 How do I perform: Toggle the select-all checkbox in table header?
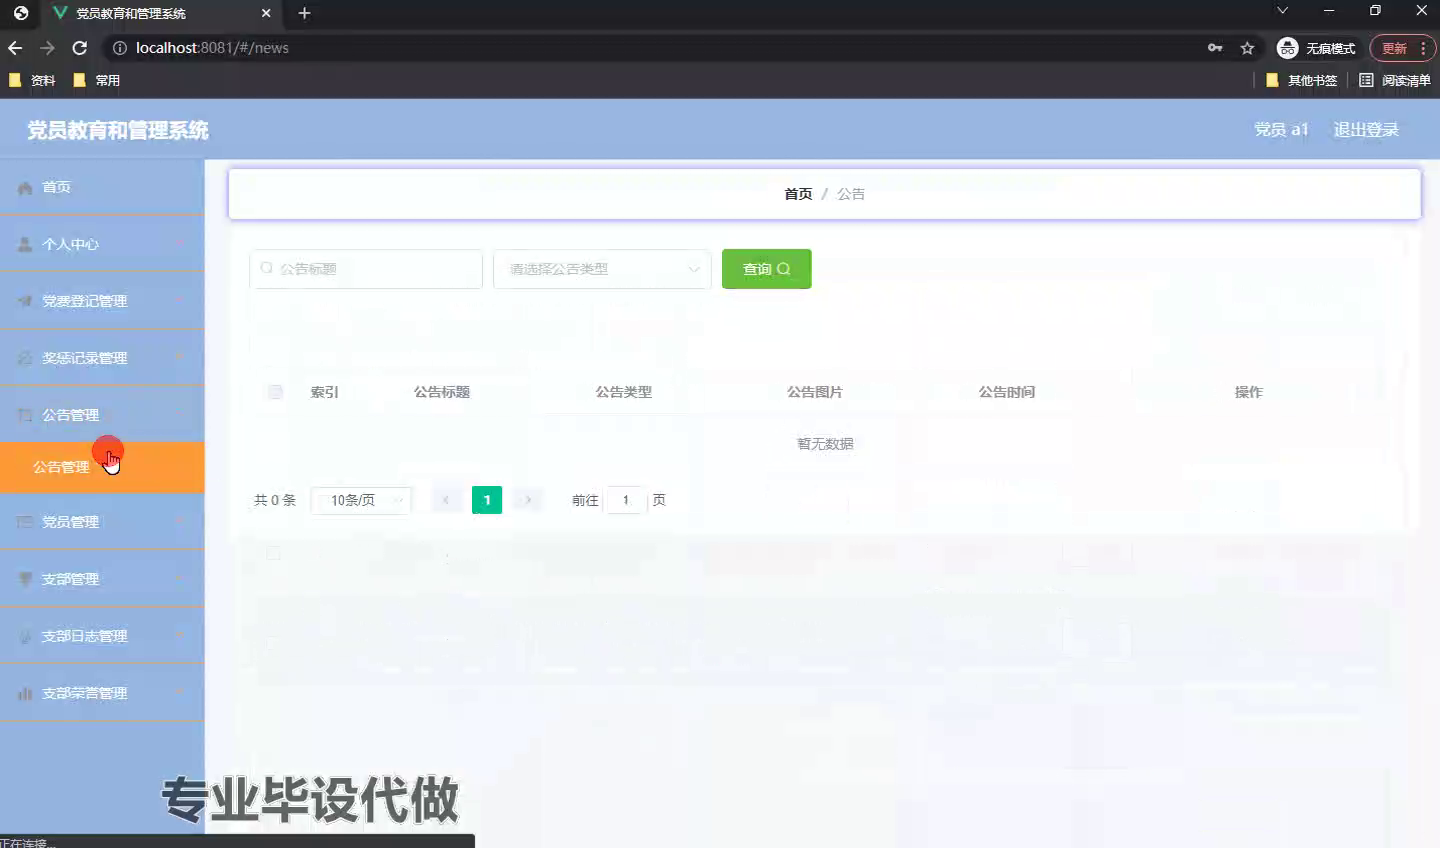275,392
